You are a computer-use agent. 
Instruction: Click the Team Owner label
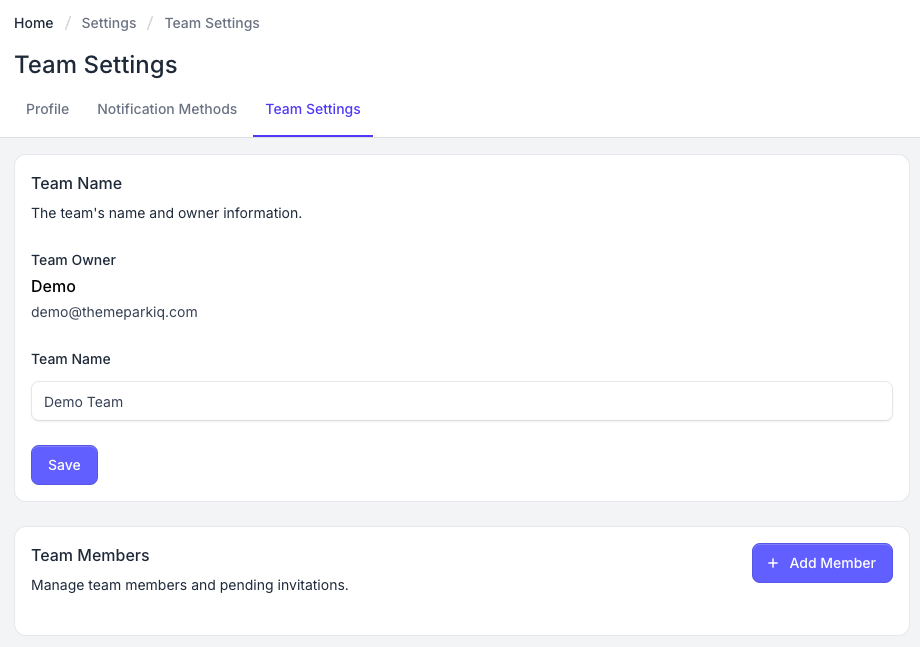73,260
